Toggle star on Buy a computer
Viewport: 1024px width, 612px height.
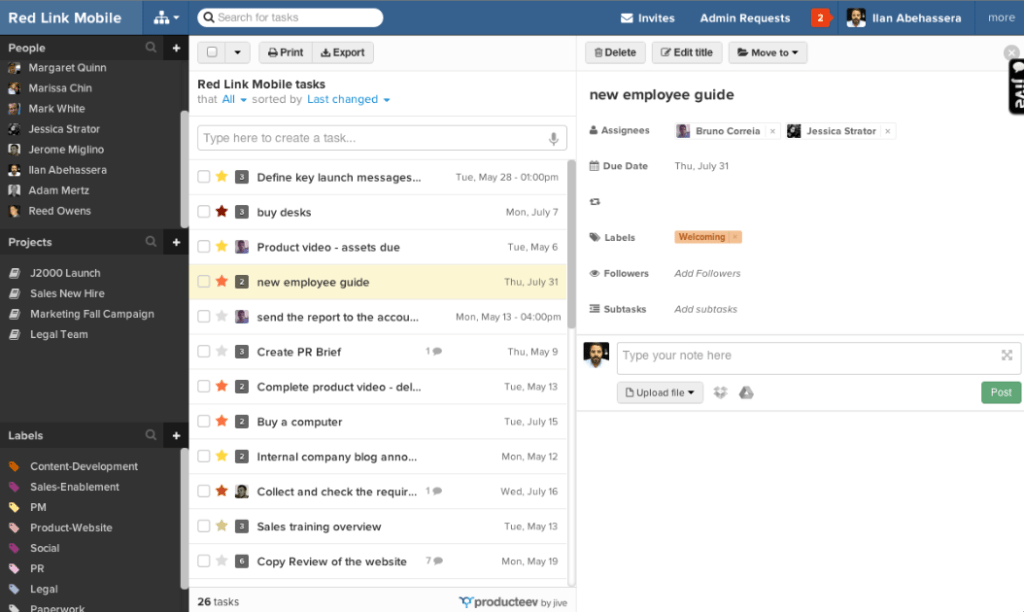pos(222,421)
